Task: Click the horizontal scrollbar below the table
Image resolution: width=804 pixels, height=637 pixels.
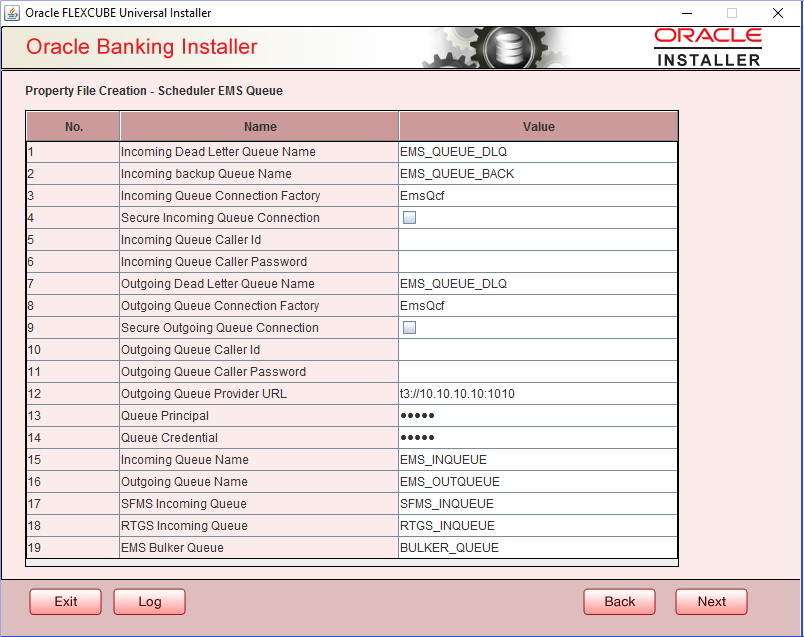Action: click(x=352, y=563)
